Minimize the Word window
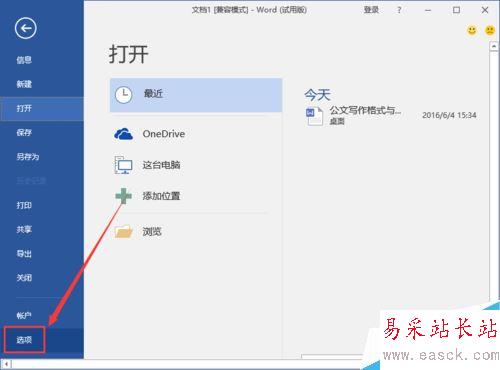Screen dimensions: 500x370 coord(428,10)
